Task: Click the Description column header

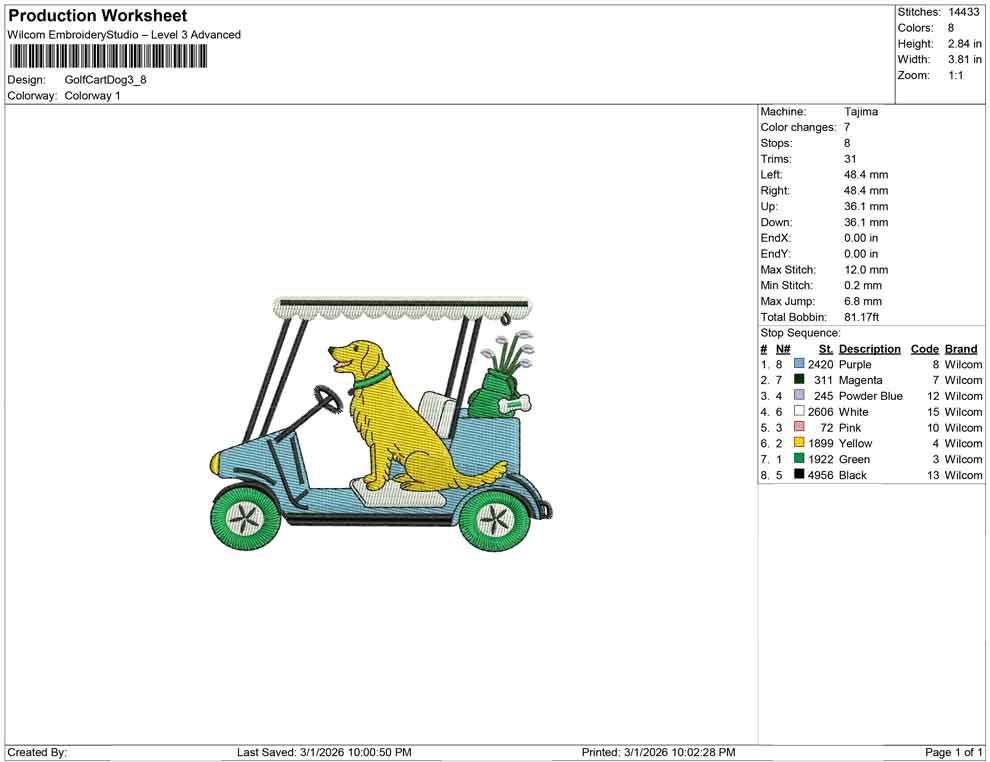Action: click(x=869, y=348)
